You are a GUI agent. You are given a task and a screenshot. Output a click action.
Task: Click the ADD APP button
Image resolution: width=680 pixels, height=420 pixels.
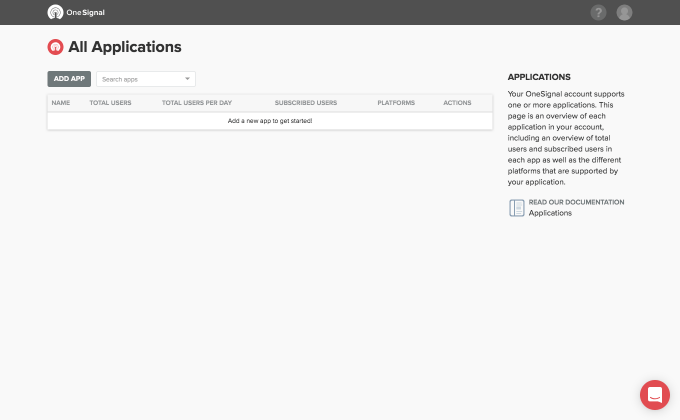[x=69, y=79]
